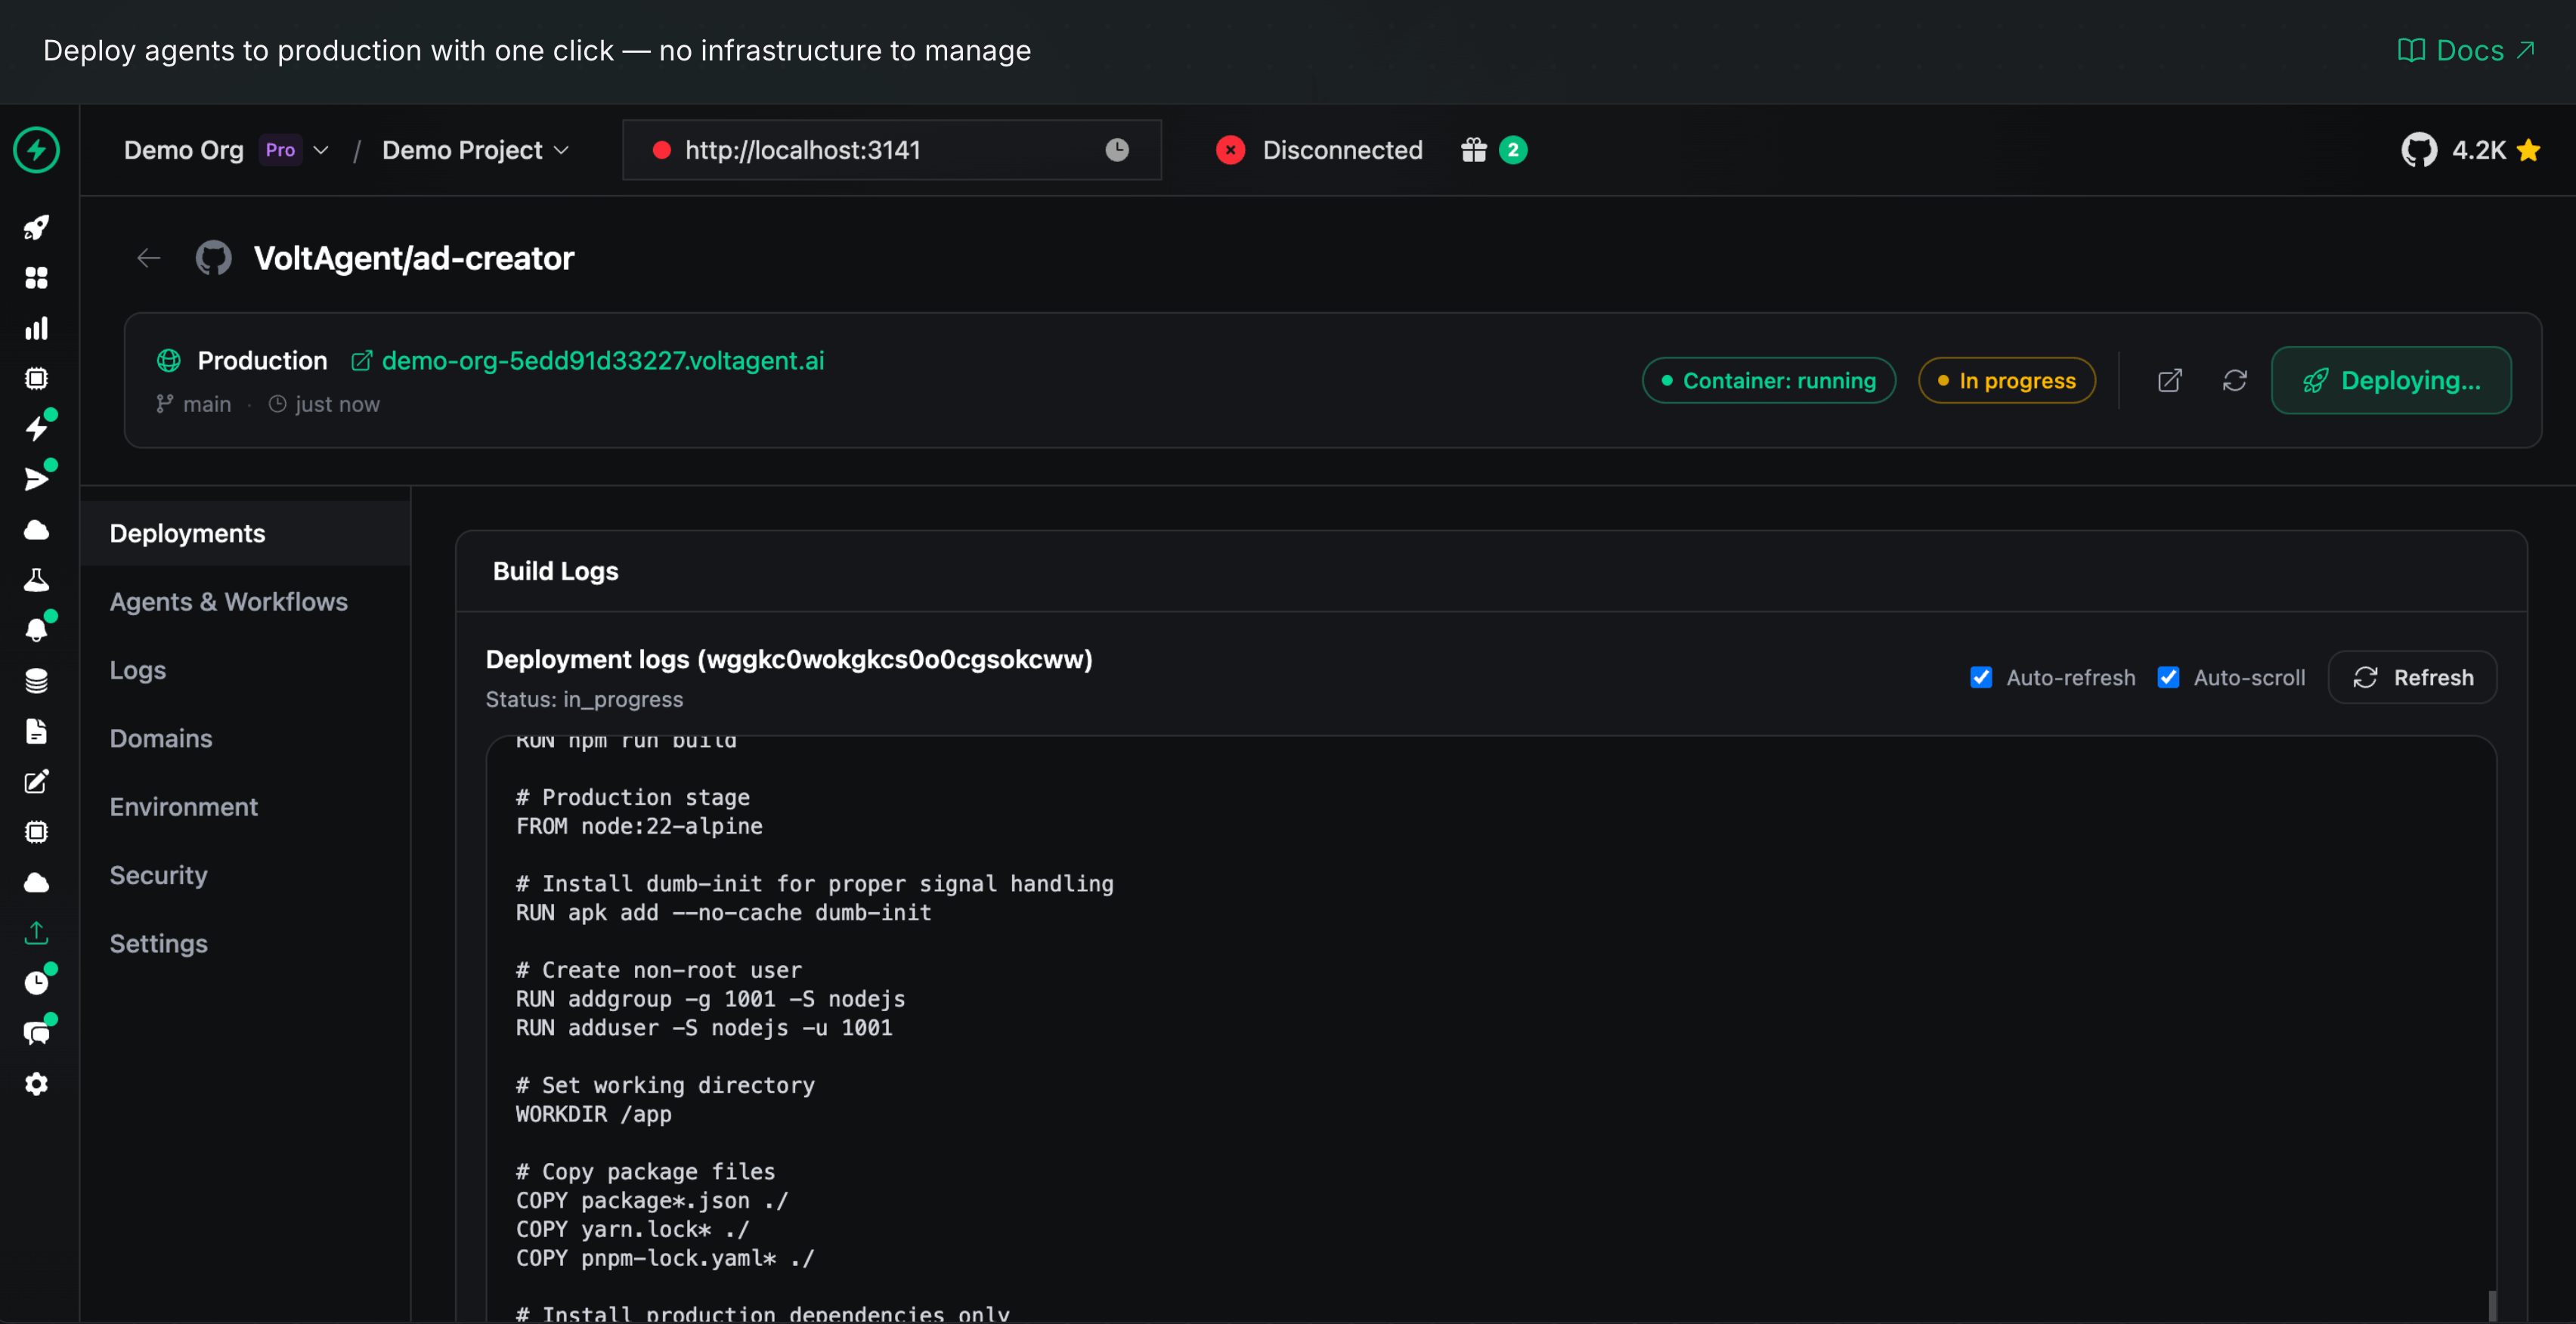Open the Rocket deployments icon in sidebar

37,227
